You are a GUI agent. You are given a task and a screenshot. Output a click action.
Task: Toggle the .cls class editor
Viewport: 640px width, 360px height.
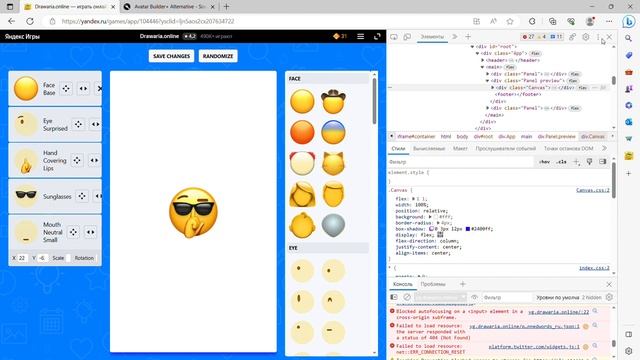click(562, 162)
